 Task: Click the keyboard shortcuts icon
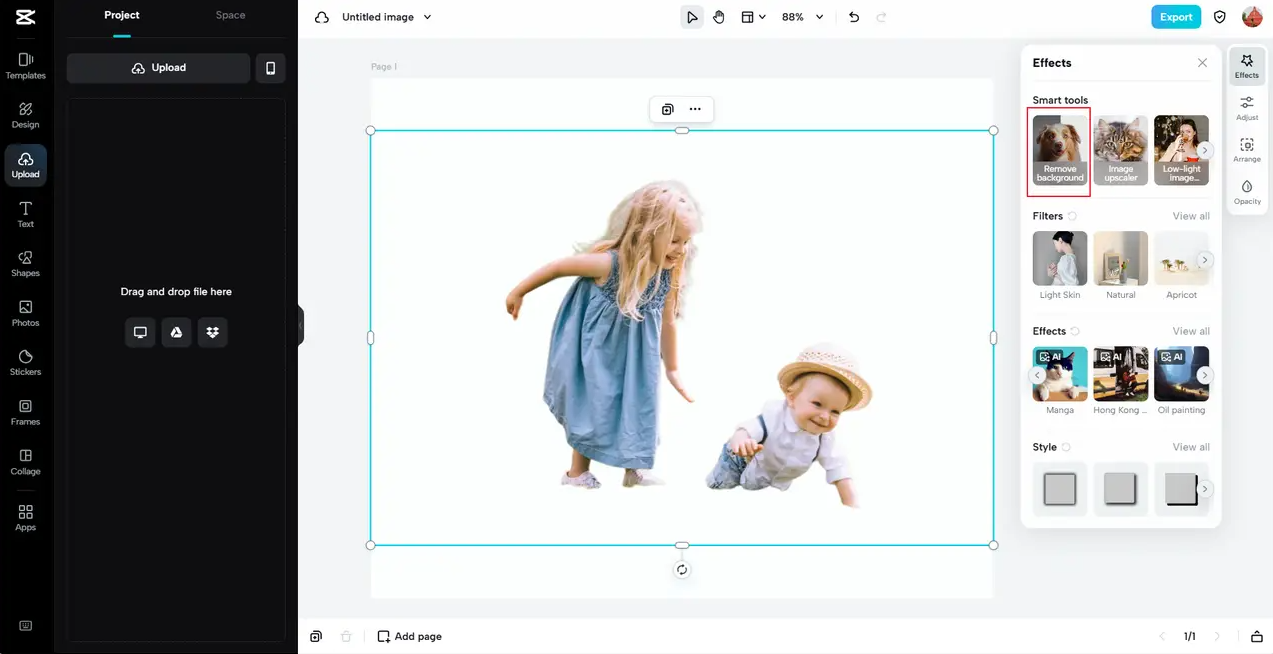pos(26,626)
